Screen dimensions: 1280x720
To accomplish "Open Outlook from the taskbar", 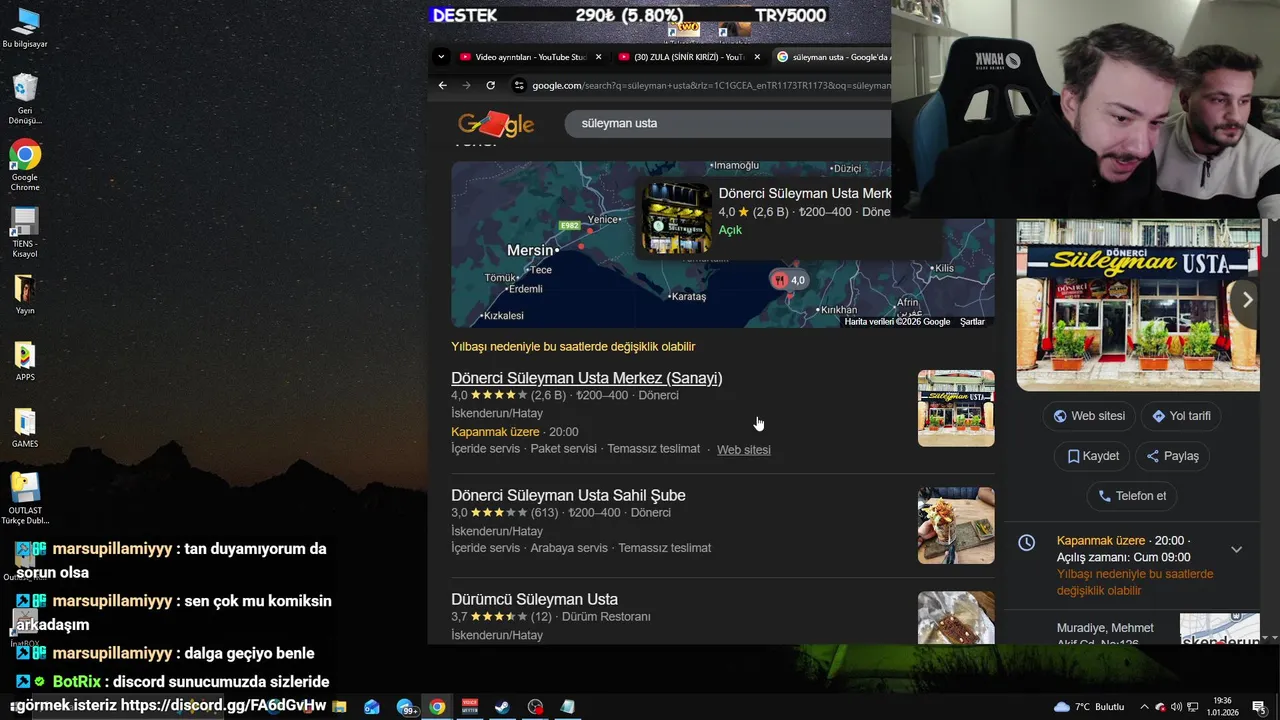I will click(x=372, y=707).
